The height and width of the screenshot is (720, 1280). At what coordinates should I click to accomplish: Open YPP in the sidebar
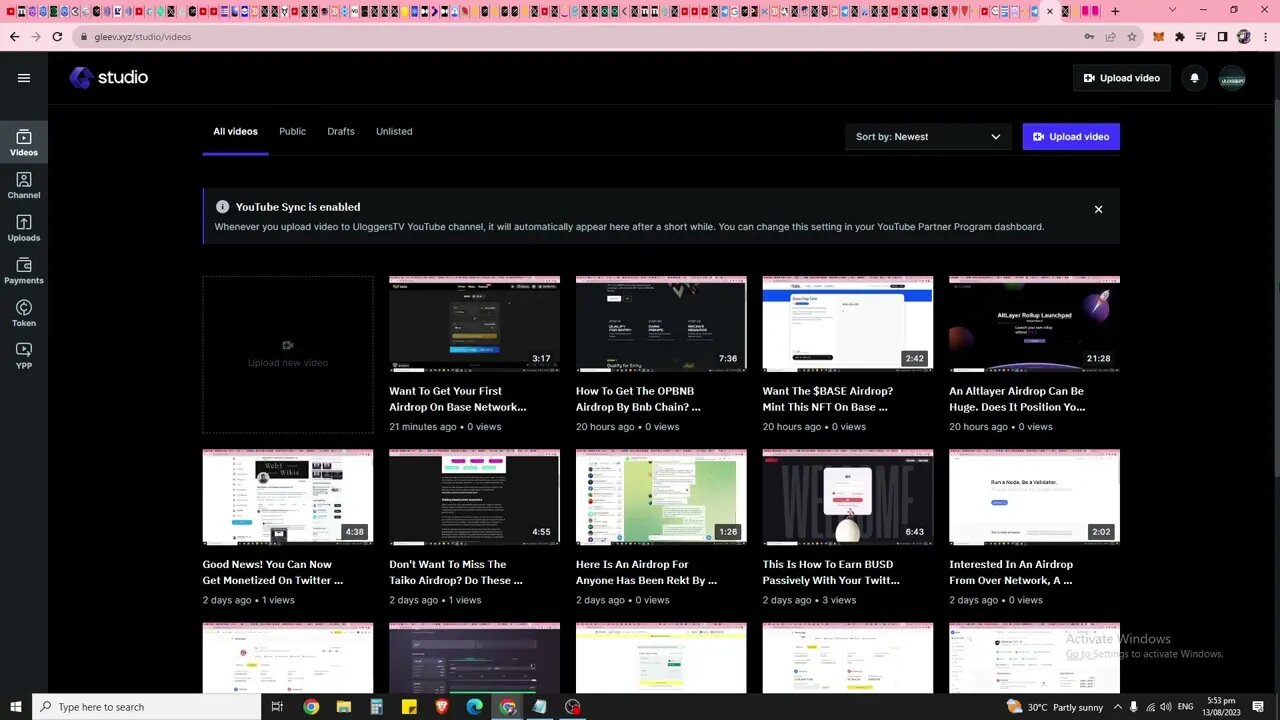point(24,356)
